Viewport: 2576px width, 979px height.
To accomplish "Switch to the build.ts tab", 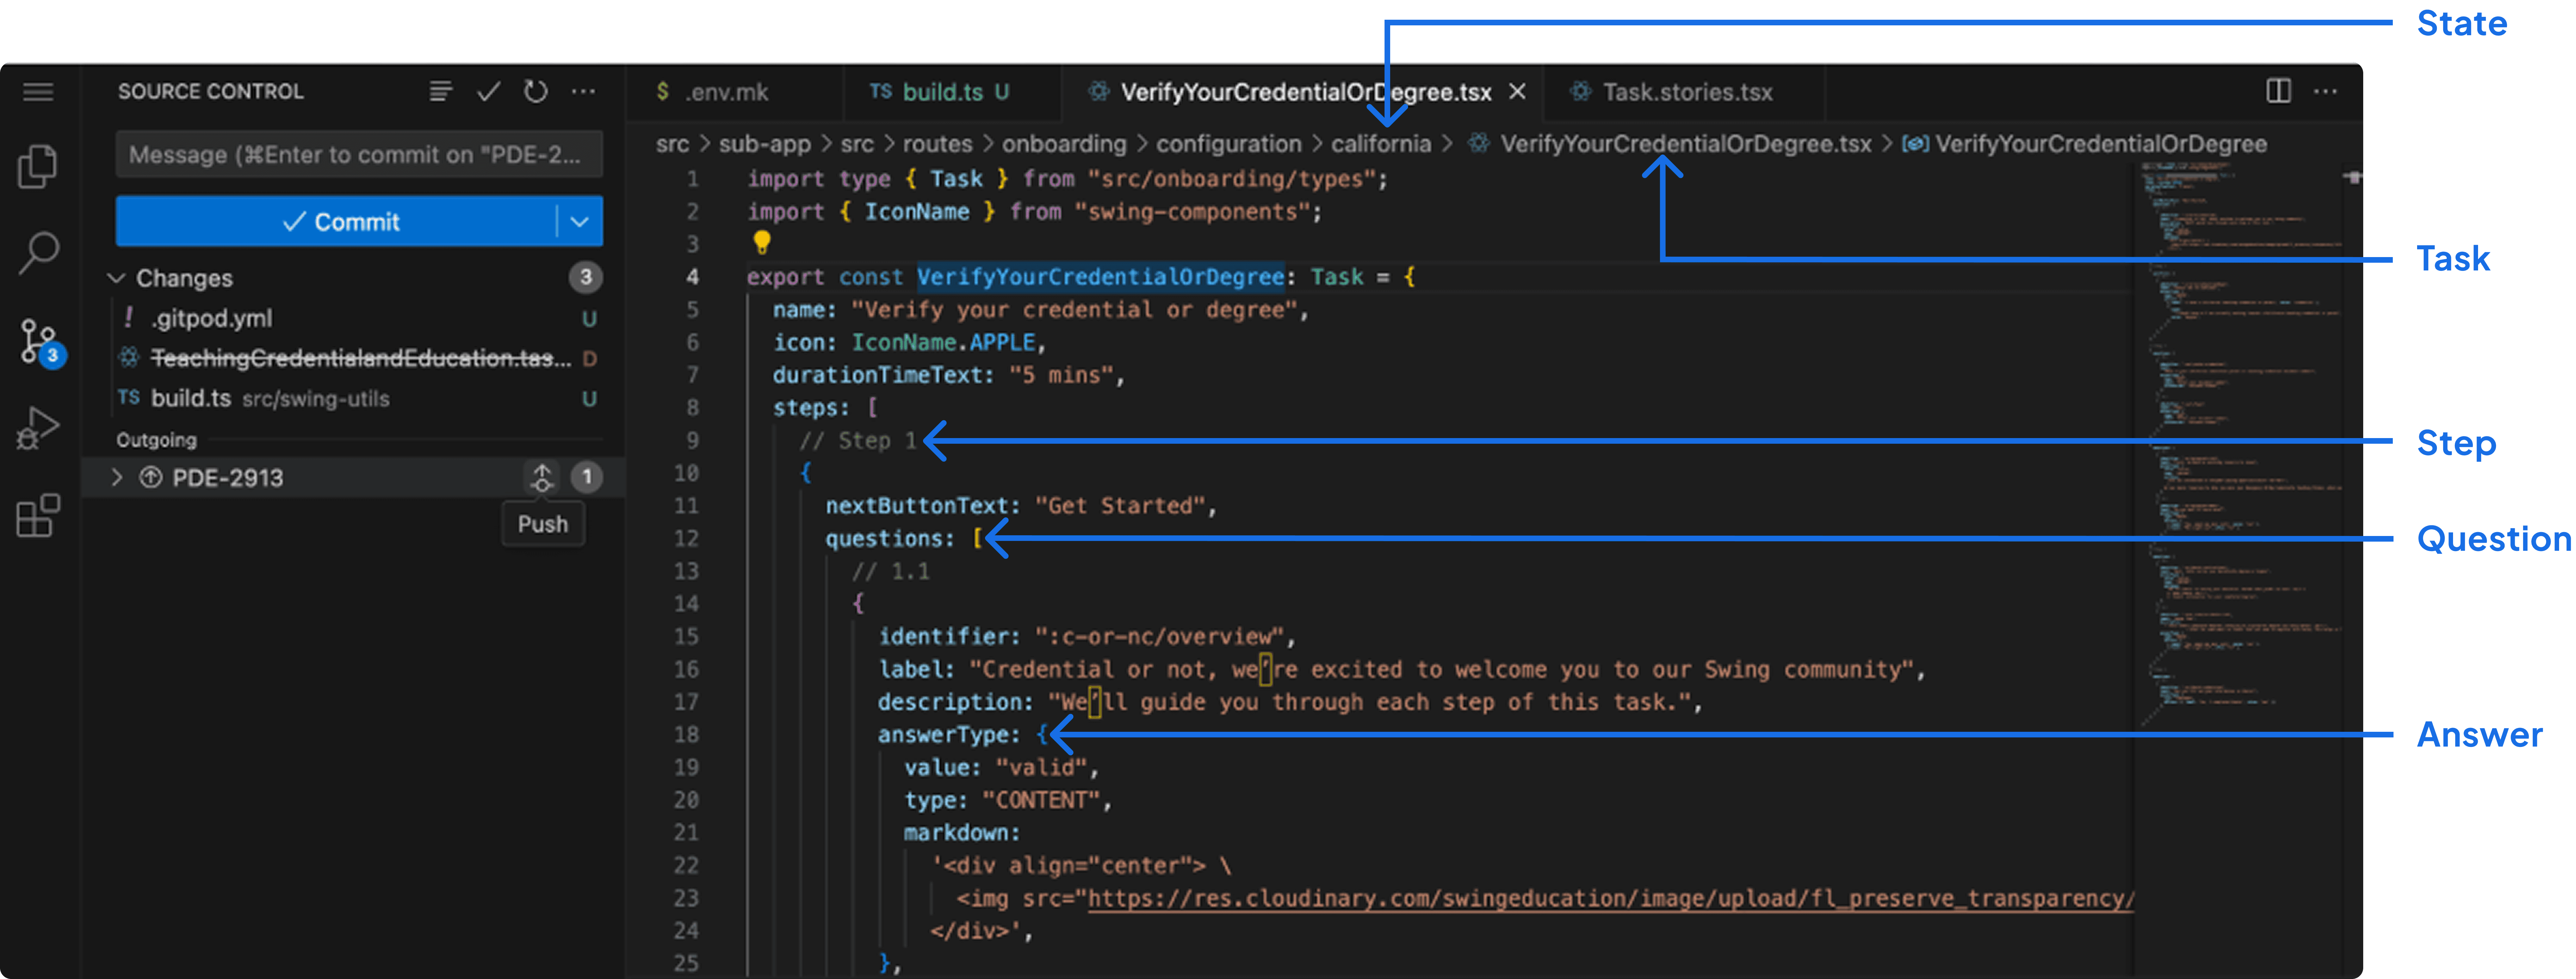I will [940, 92].
